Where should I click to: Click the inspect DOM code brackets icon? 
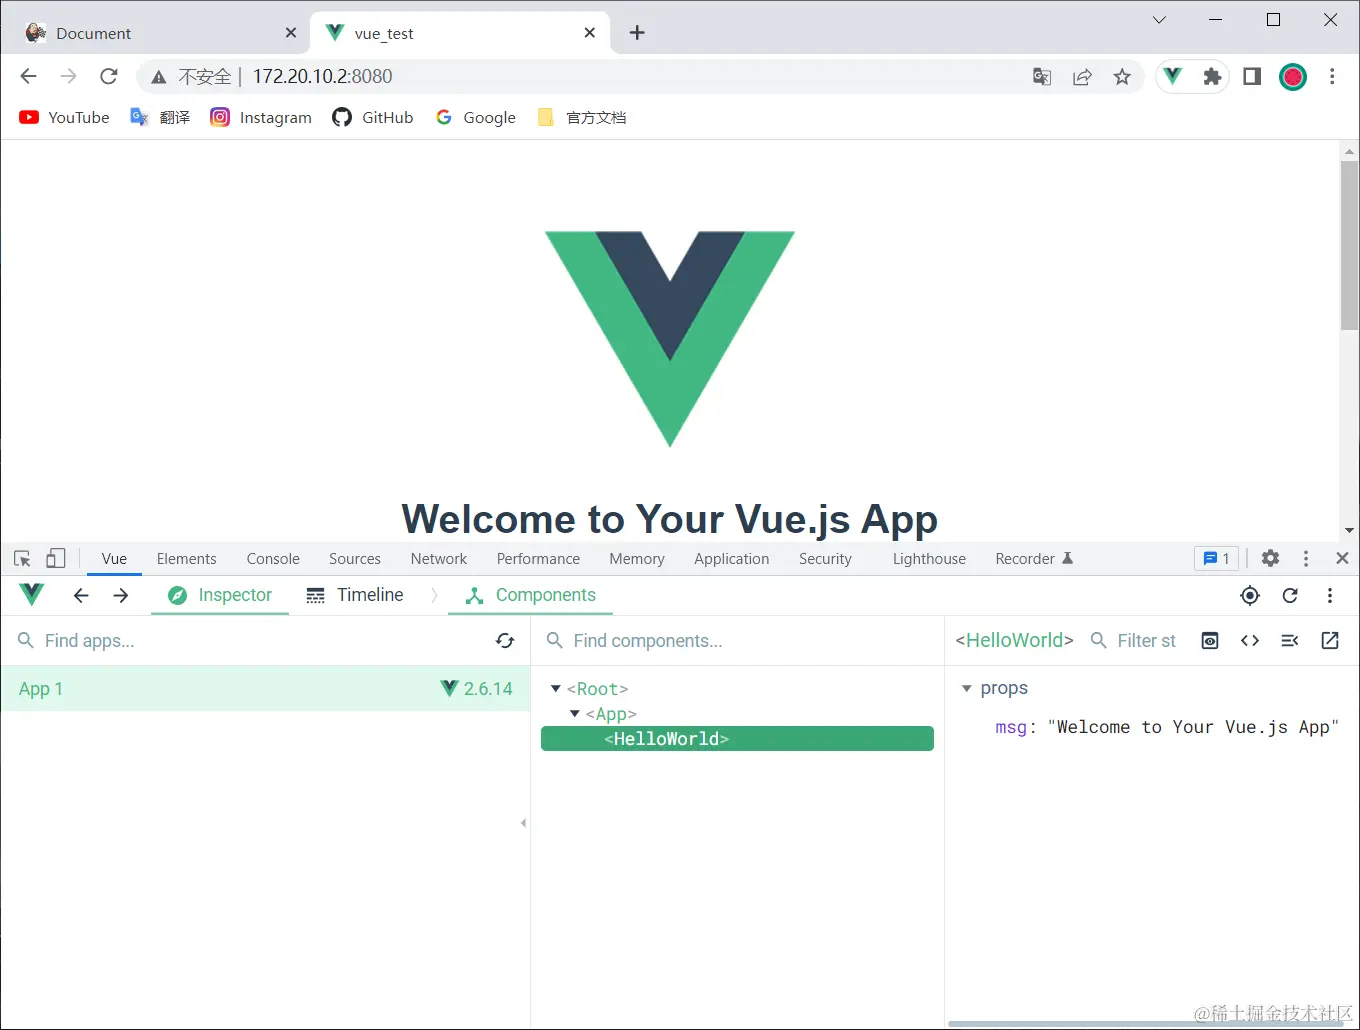tap(1250, 640)
